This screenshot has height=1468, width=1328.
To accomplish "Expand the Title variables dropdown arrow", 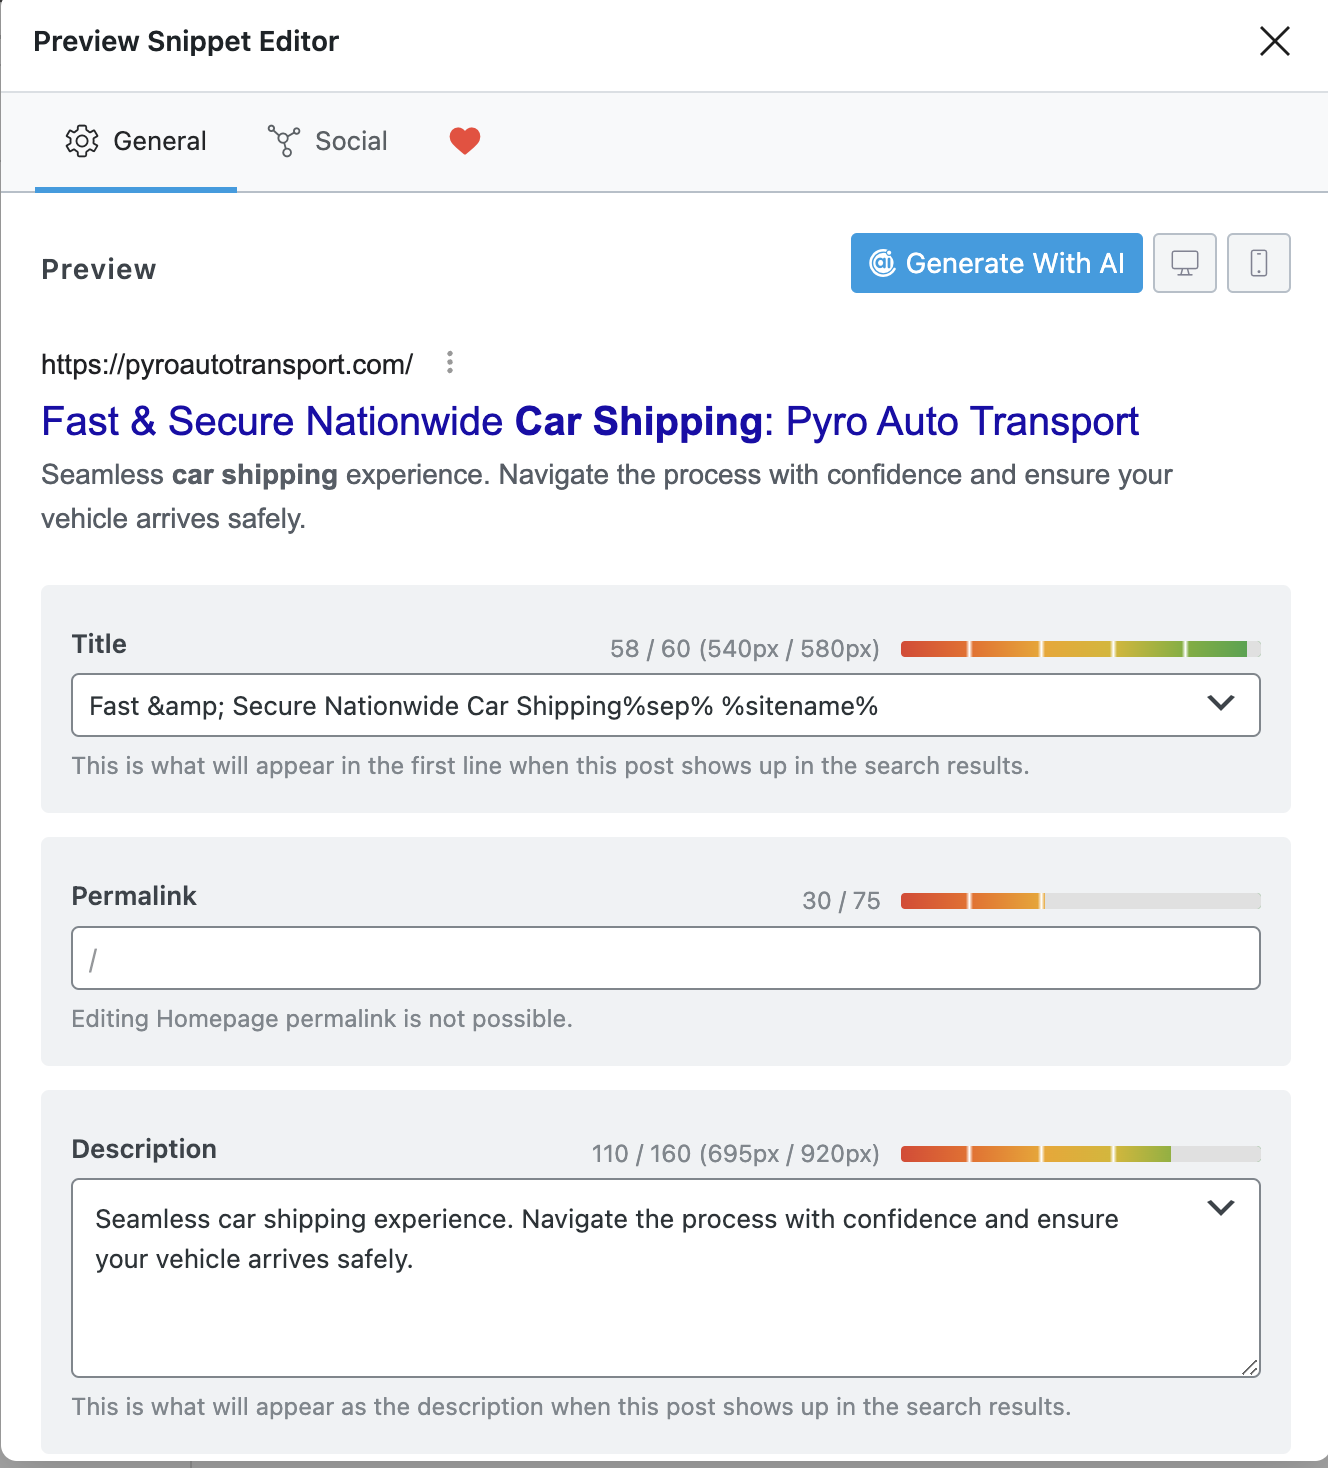I will tap(1221, 703).
